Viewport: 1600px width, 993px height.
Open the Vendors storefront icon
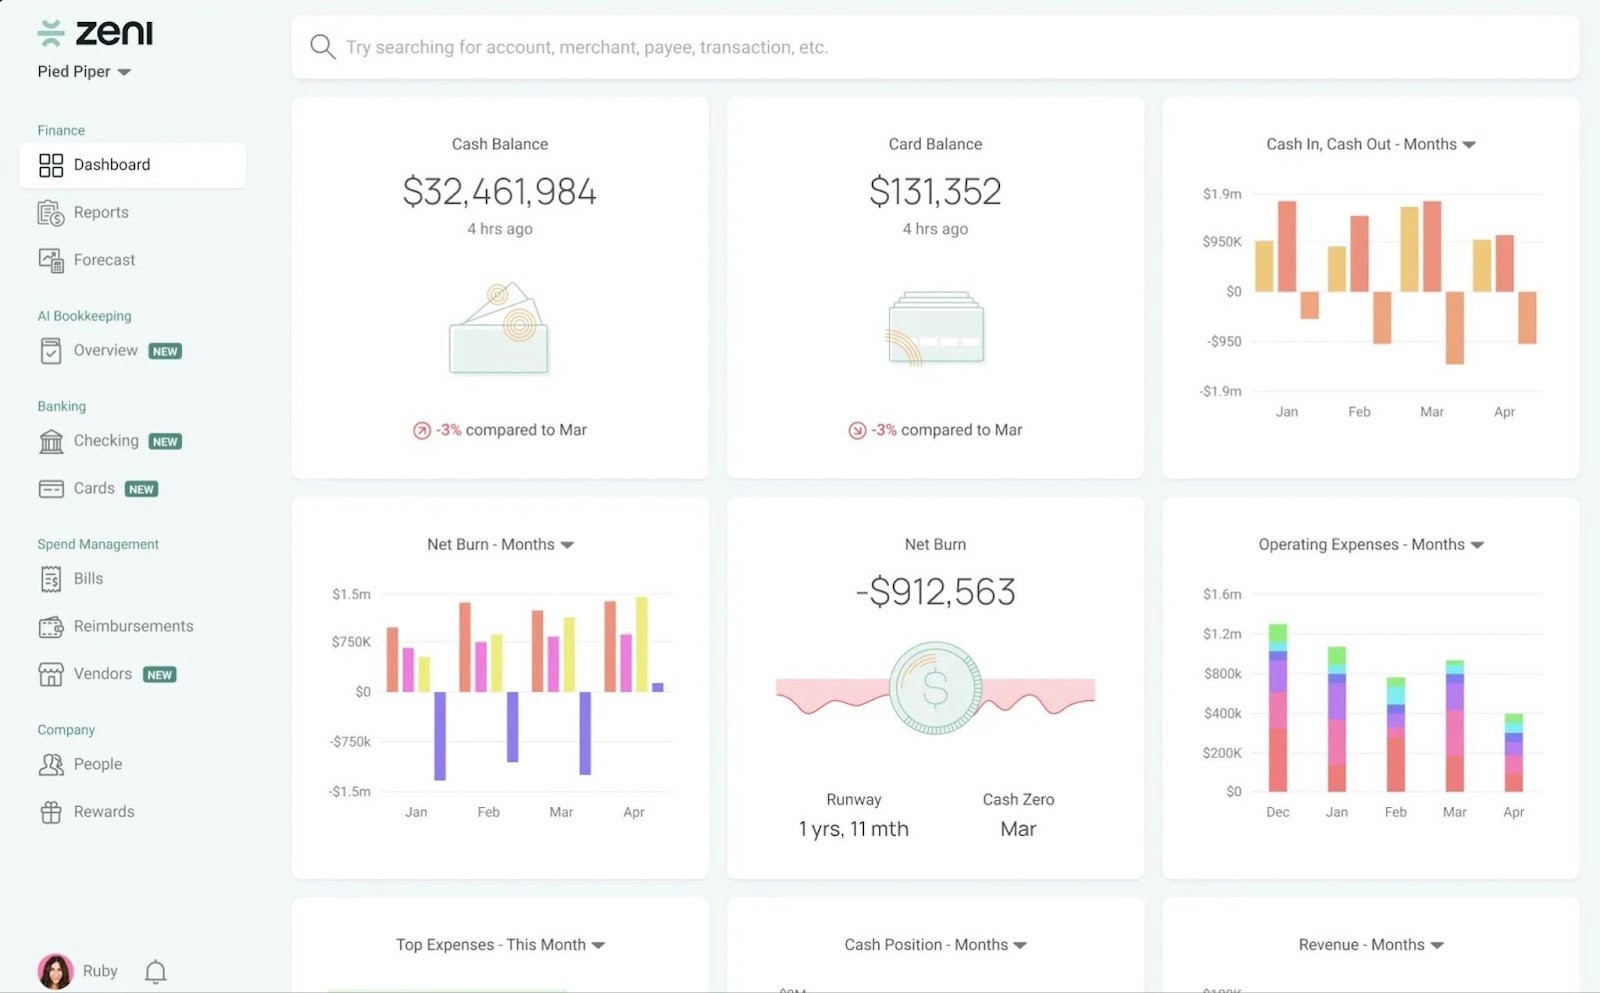pos(51,673)
